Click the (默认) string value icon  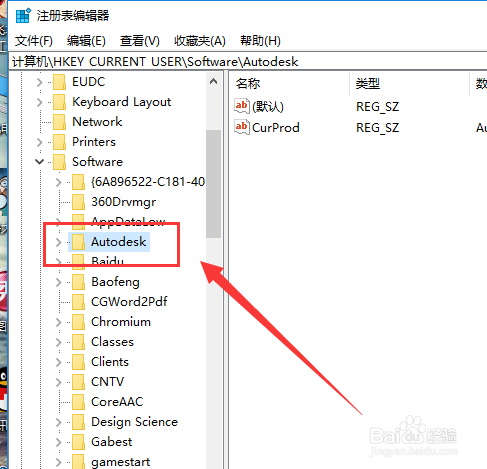[242, 107]
